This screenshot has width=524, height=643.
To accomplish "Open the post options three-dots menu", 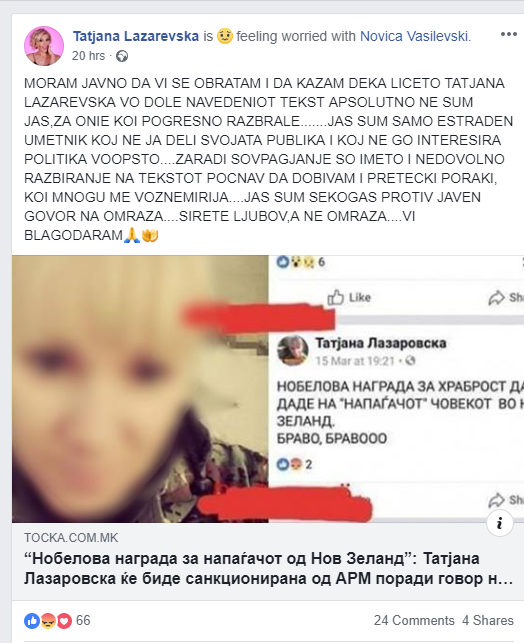I will tap(508, 34).
